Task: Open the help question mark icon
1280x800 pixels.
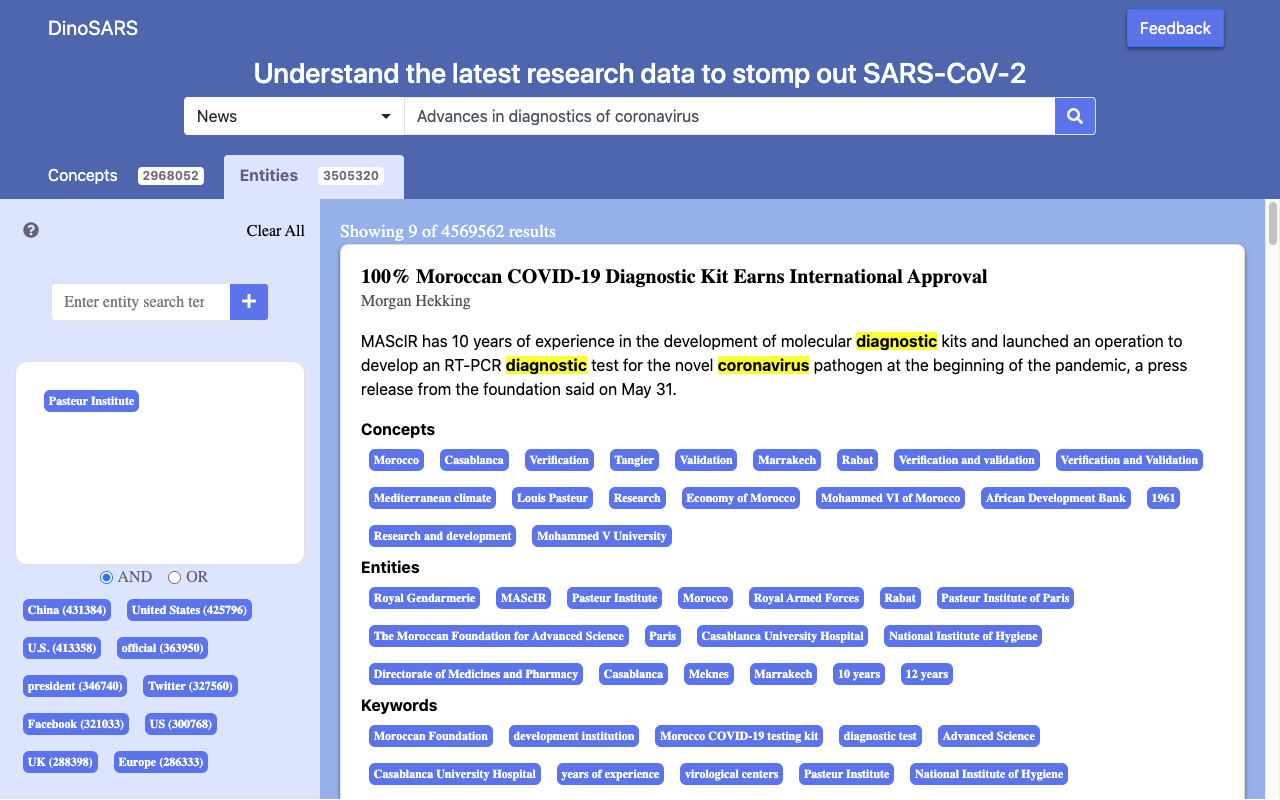Action: pyautogui.click(x=31, y=230)
